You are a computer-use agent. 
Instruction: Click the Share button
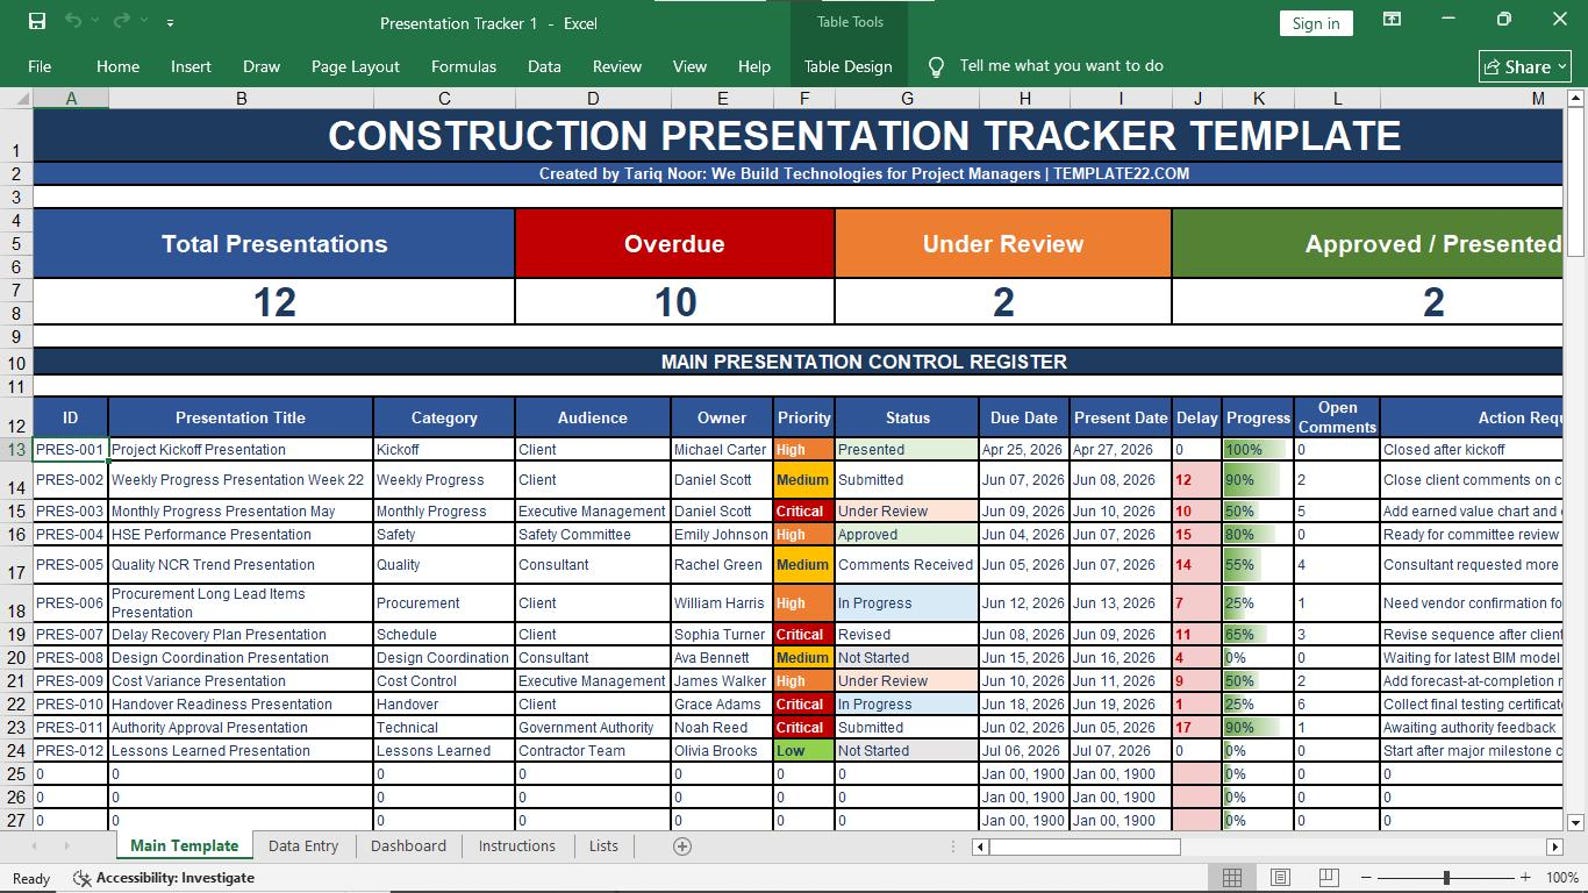1524,67
